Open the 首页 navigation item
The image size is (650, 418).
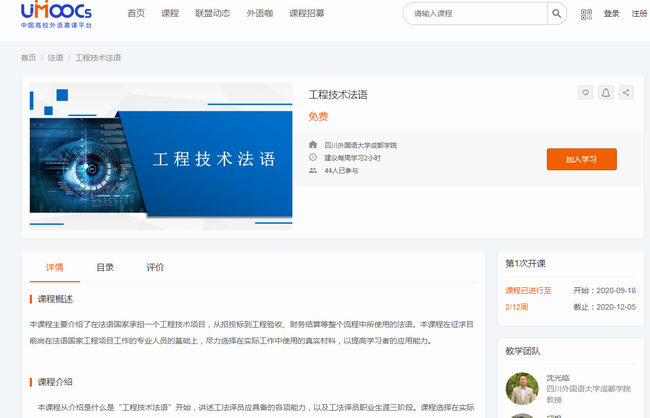136,14
